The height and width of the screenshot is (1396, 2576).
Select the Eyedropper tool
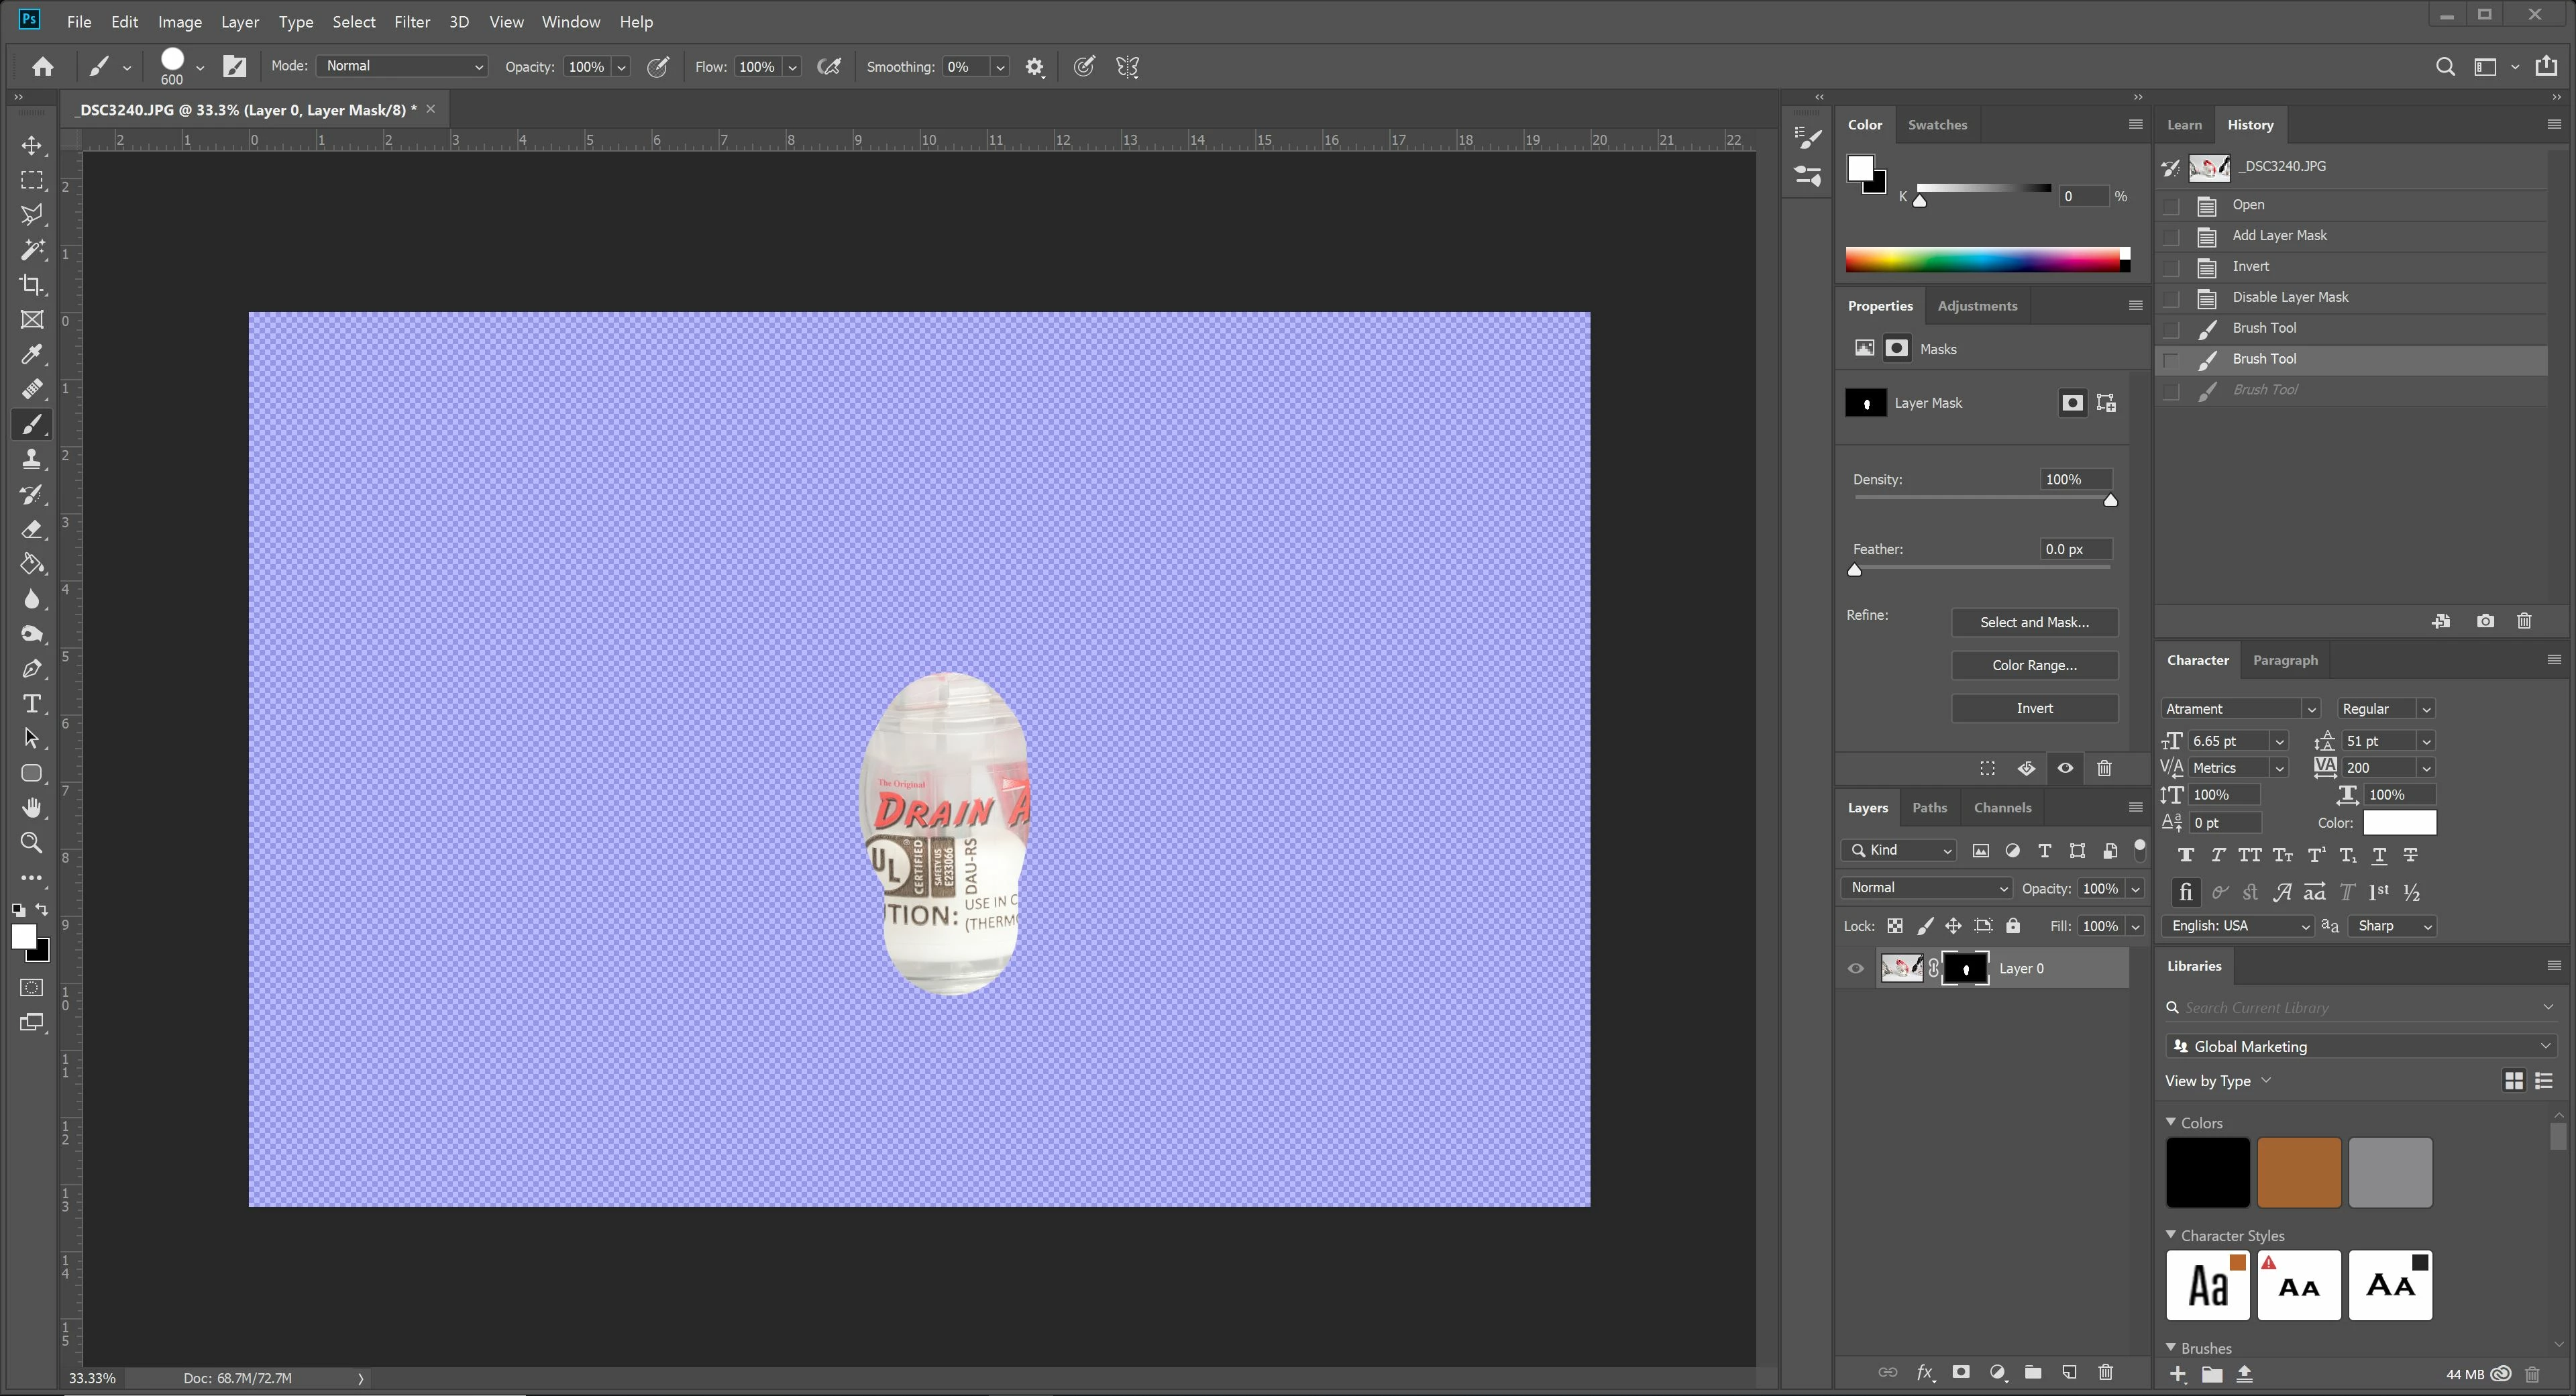coord(32,354)
